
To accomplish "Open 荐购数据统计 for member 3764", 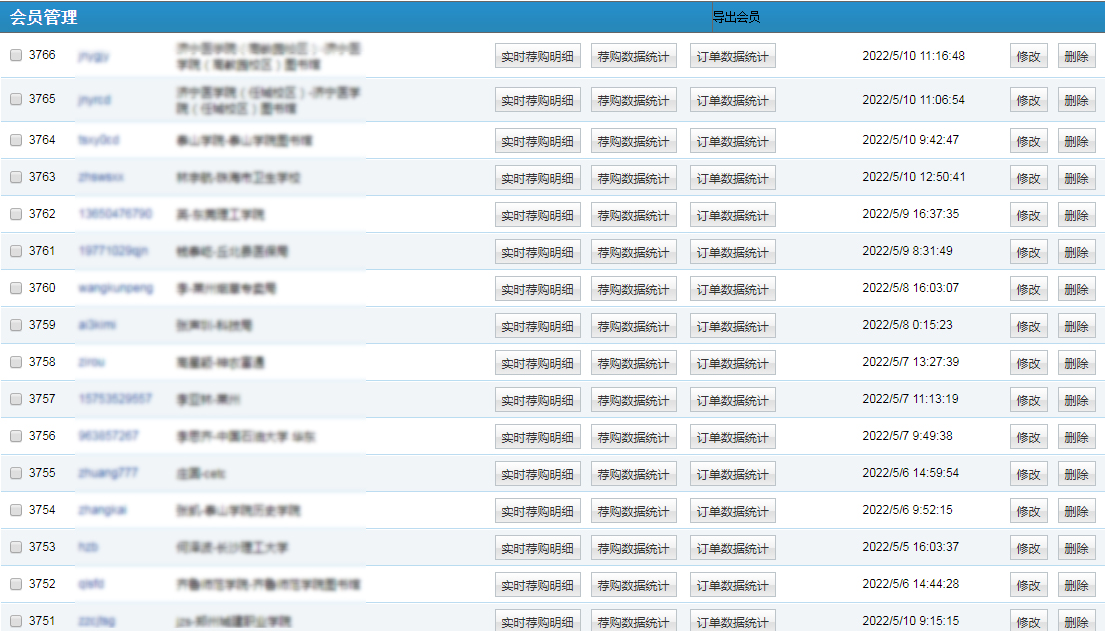I will tap(633, 141).
